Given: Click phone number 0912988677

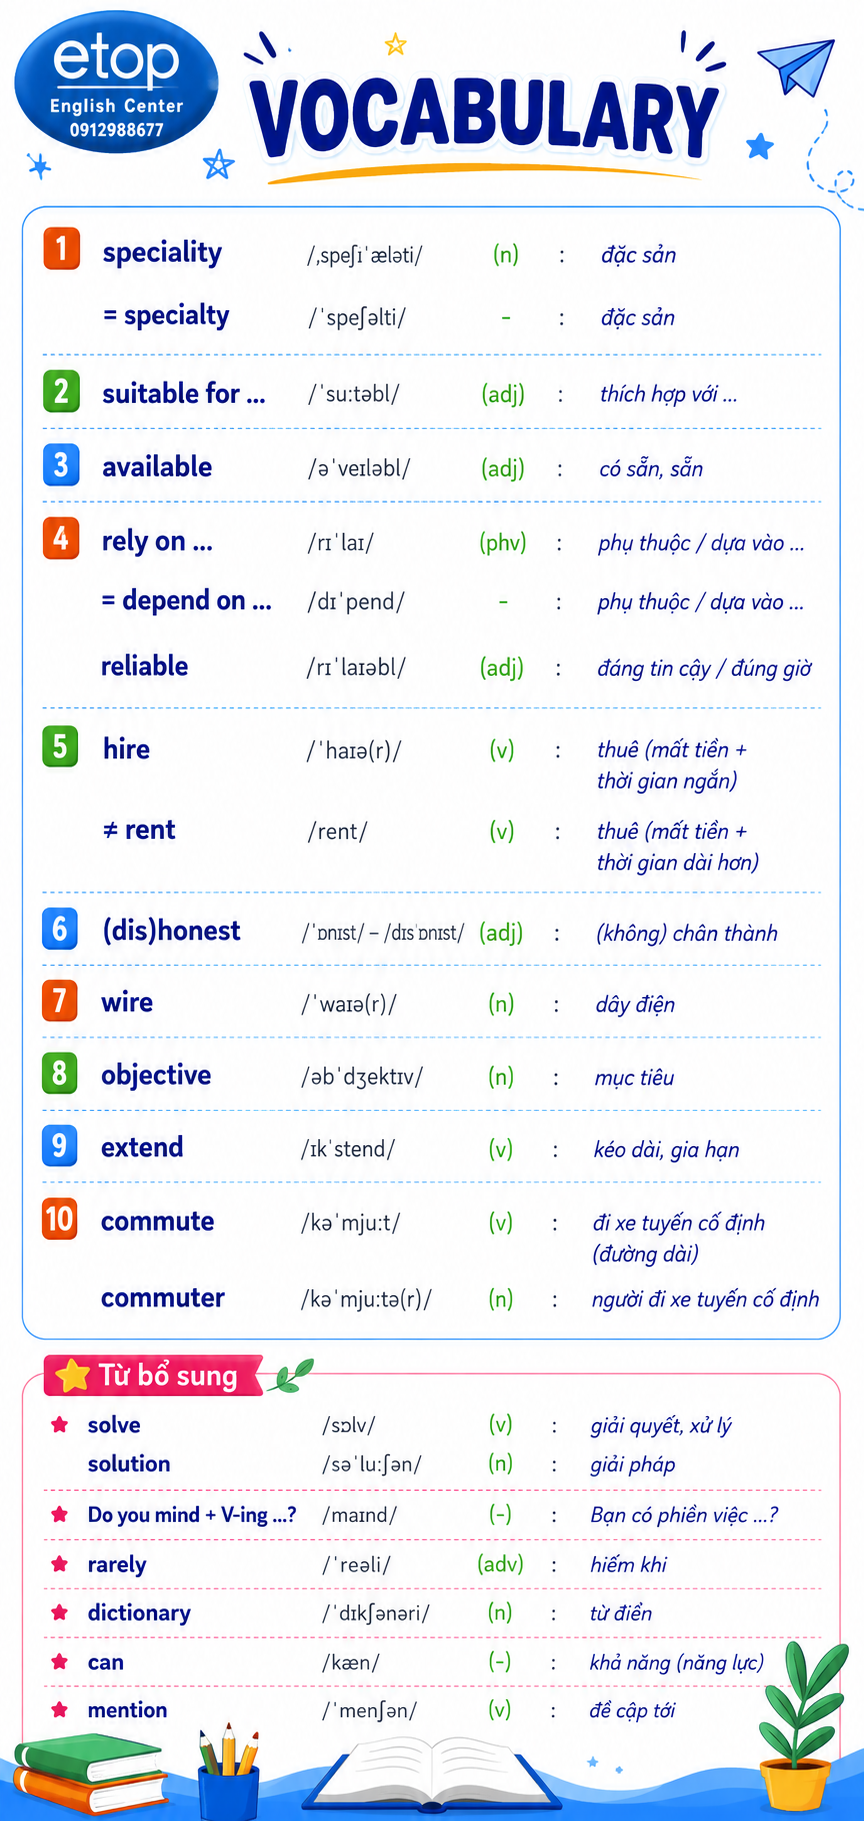Looking at the screenshot, I should click(116, 130).
